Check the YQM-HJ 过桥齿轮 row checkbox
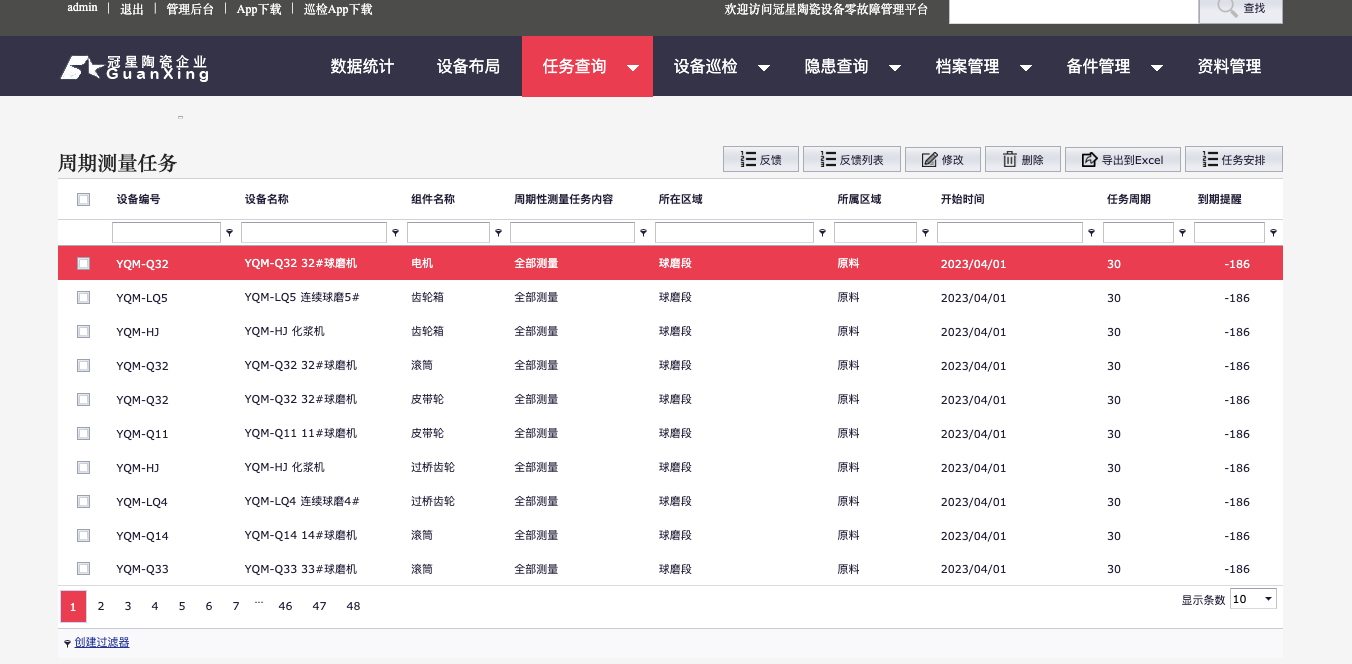 click(x=83, y=467)
